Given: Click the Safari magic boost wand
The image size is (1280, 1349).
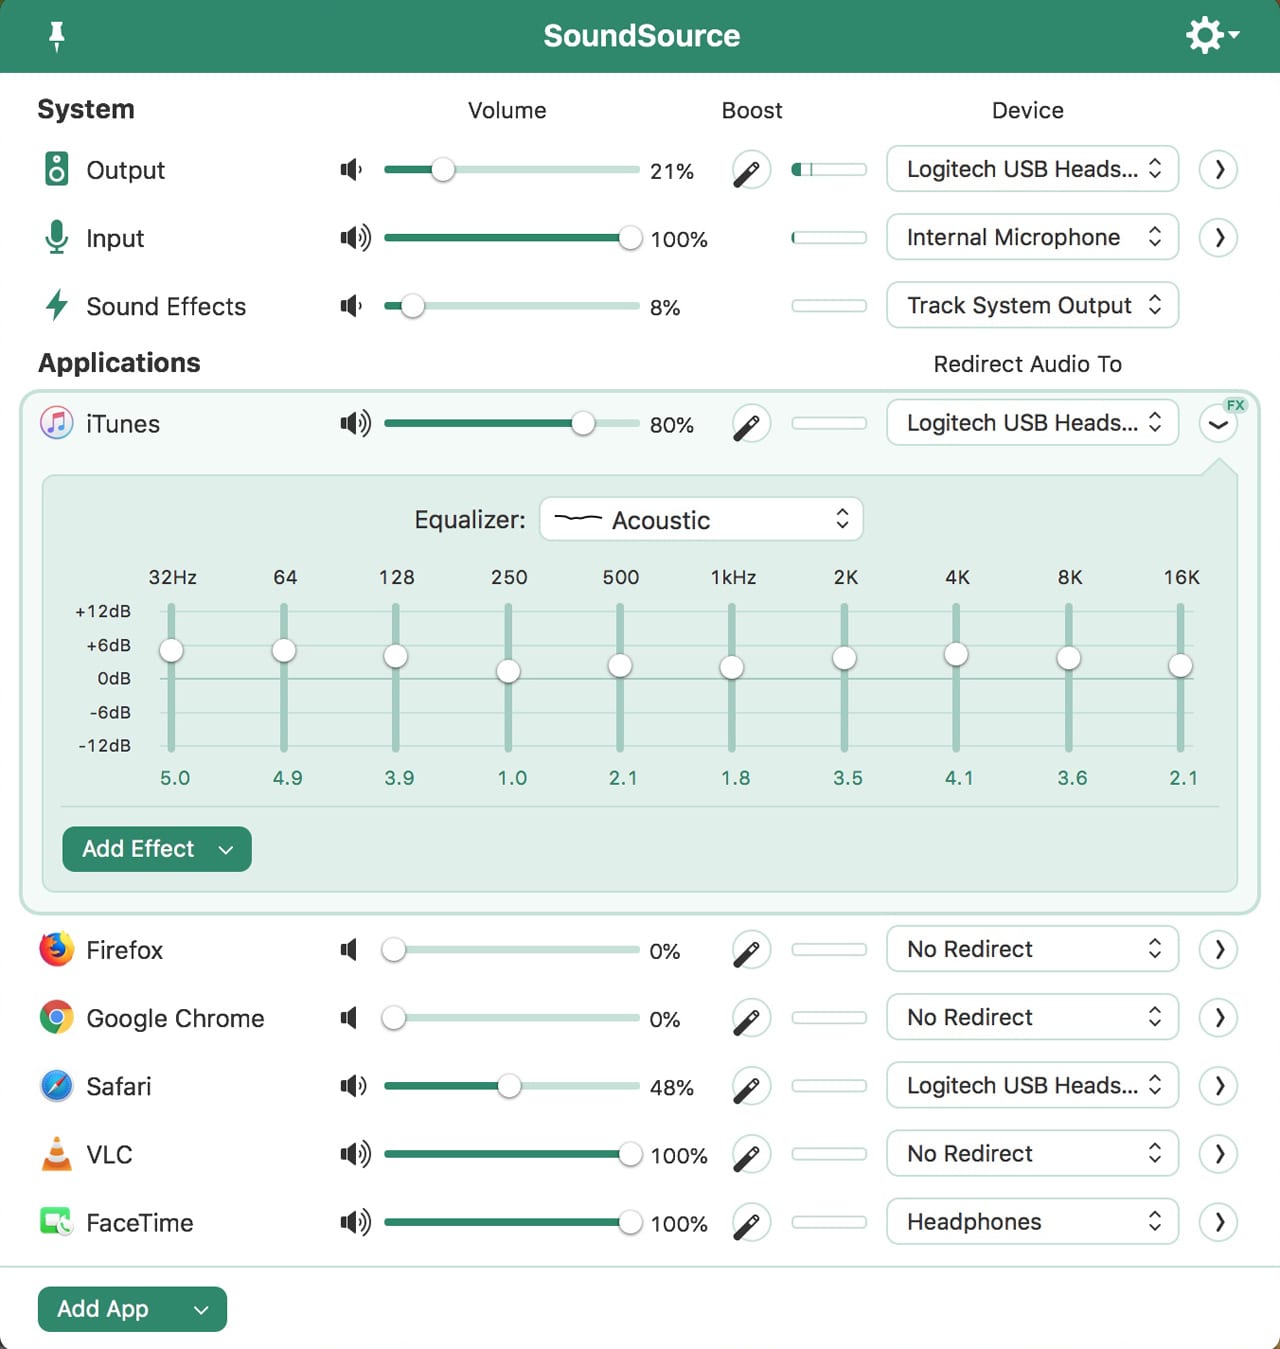Looking at the screenshot, I should pos(750,1087).
